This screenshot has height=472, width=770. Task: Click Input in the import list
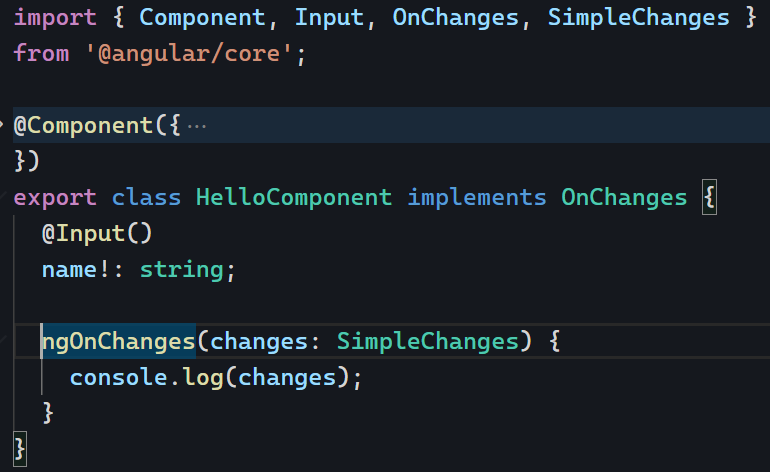click(330, 18)
